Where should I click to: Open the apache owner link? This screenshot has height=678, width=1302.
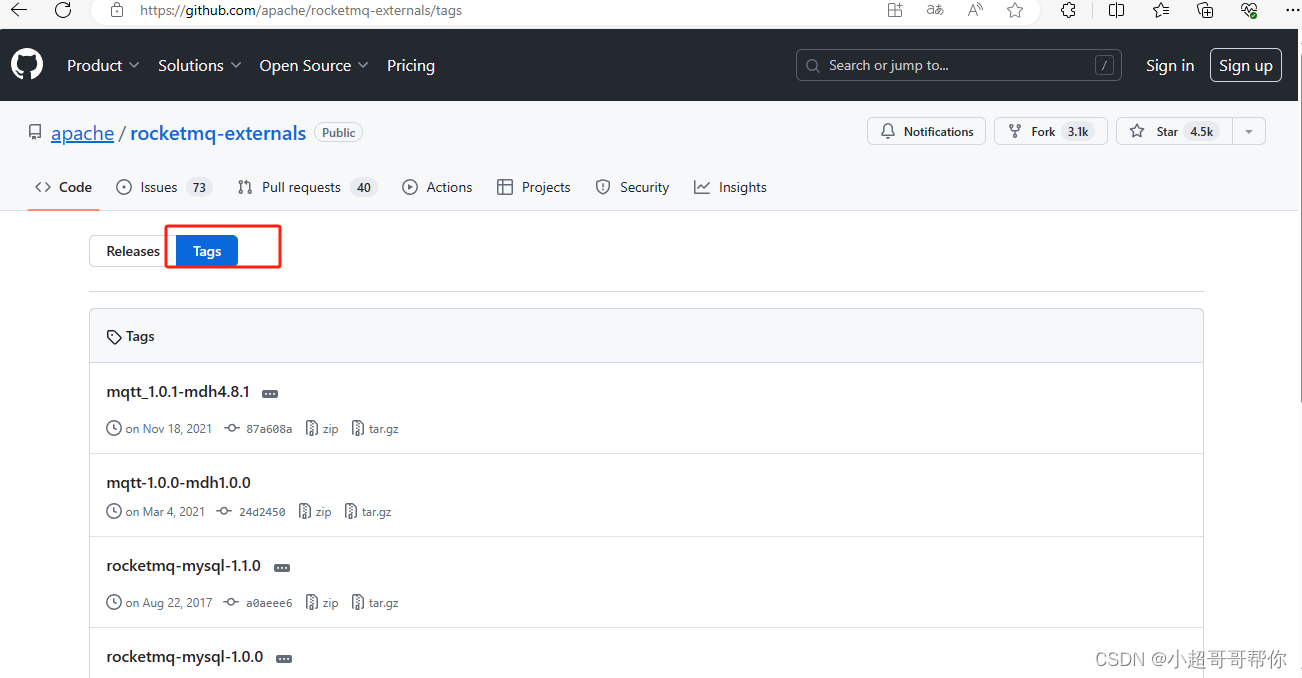pos(83,133)
